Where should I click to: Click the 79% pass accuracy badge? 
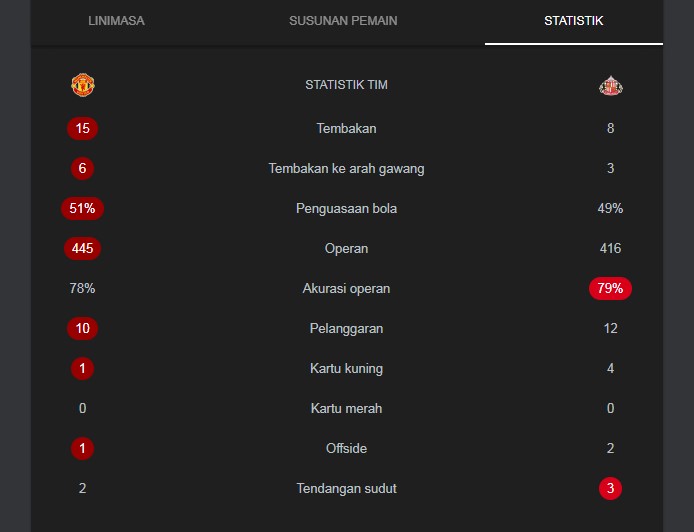(x=610, y=288)
